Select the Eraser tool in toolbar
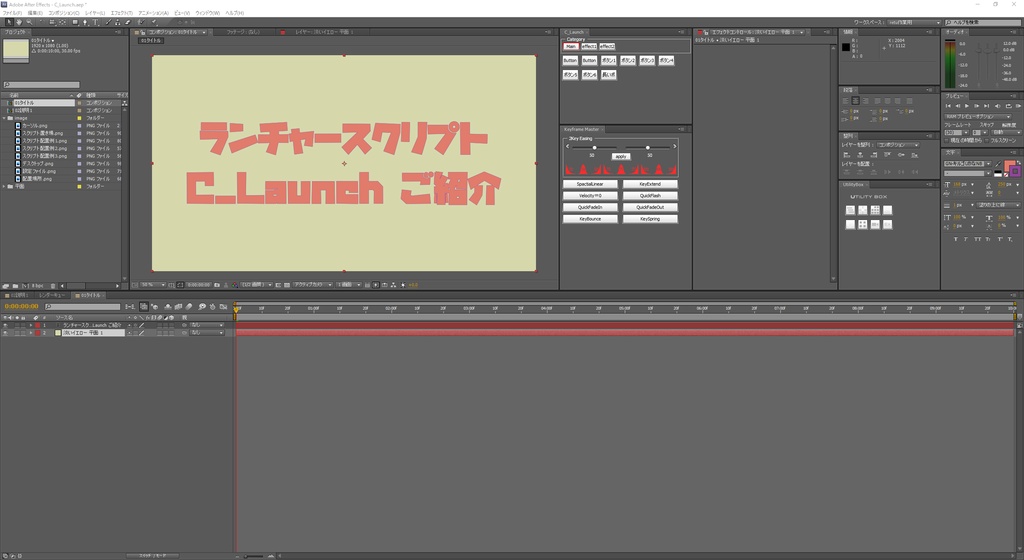Image resolution: width=1024 pixels, height=560 pixels. coord(127,22)
